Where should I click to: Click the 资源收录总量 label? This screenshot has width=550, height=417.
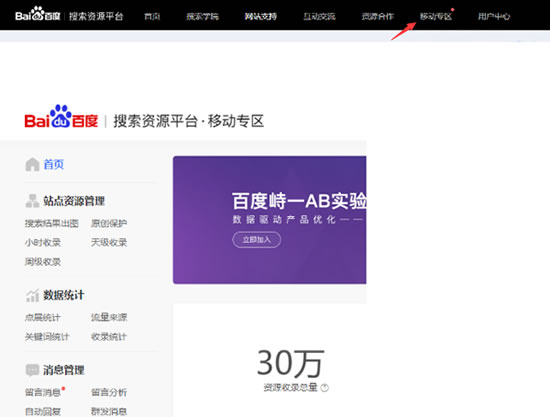(x=290, y=388)
